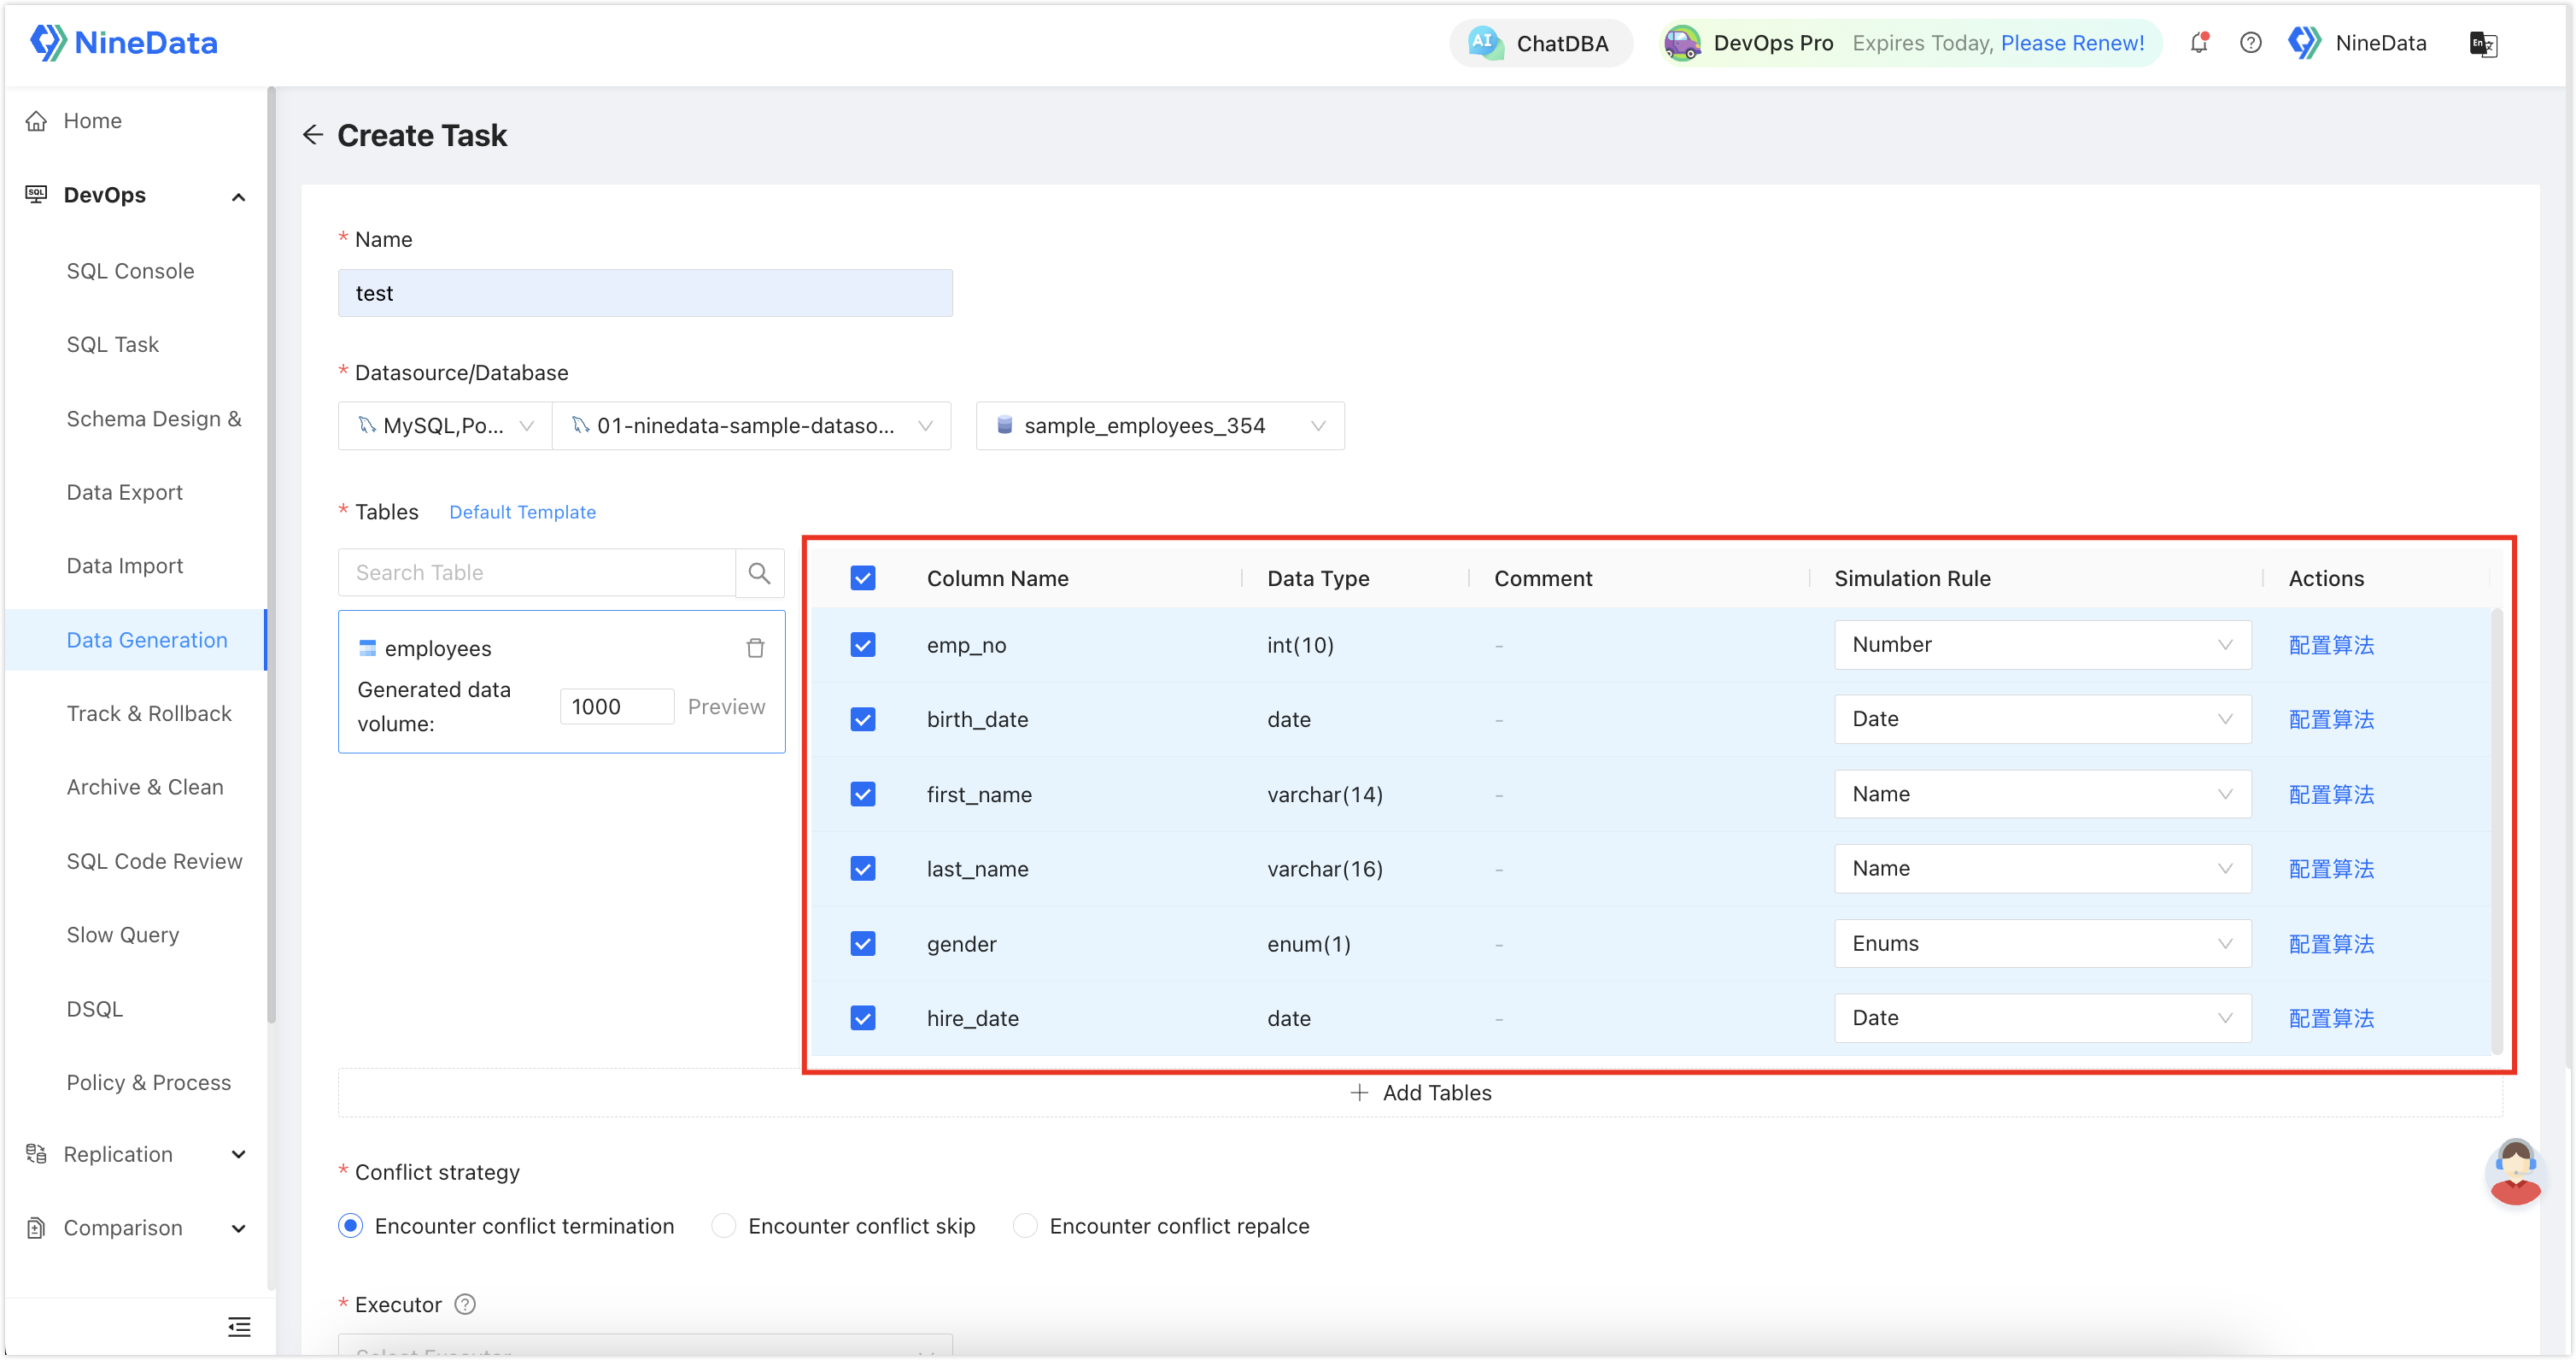Collapse the sidebar using the bottom menu icon
Image resolution: width=2576 pixels, height=1360 pixels.
point(239,1327)
